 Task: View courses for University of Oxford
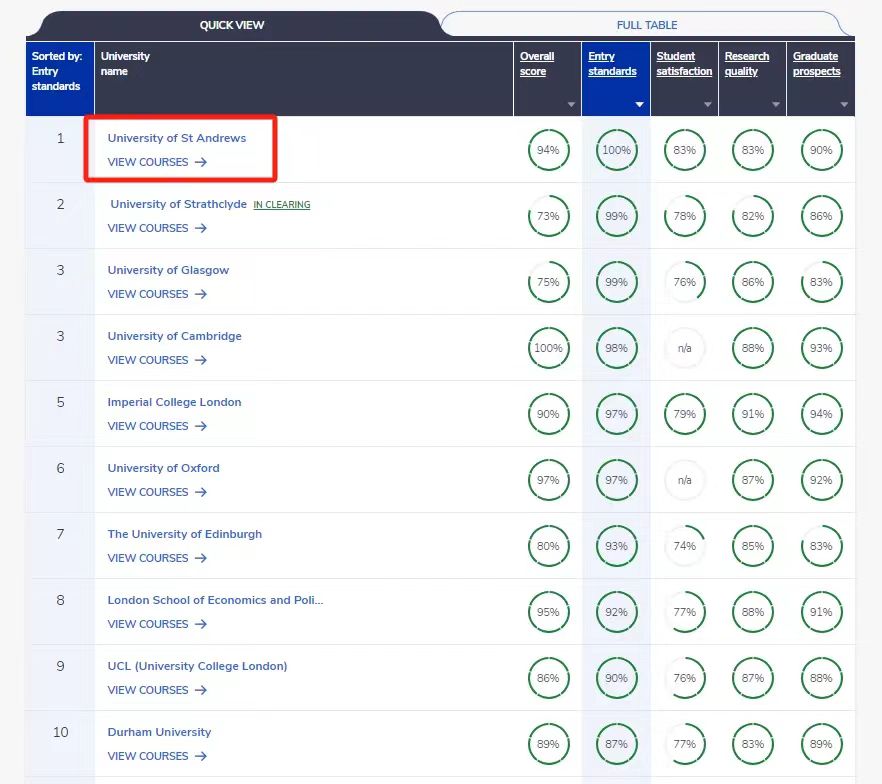[x=157, y=492]
